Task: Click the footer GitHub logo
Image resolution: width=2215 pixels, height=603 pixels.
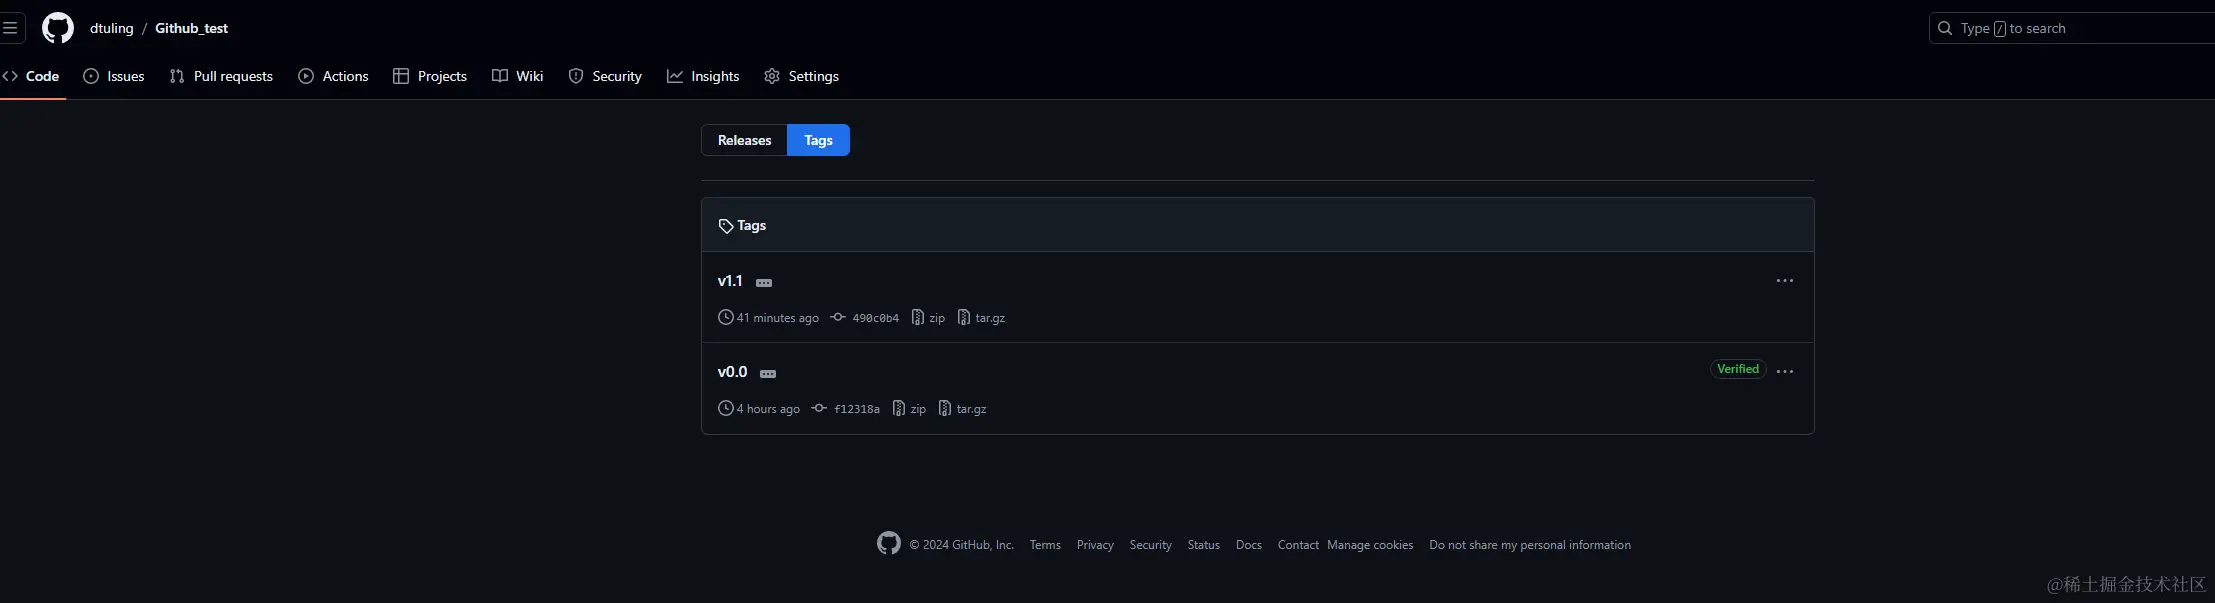Action: (889, 543)
